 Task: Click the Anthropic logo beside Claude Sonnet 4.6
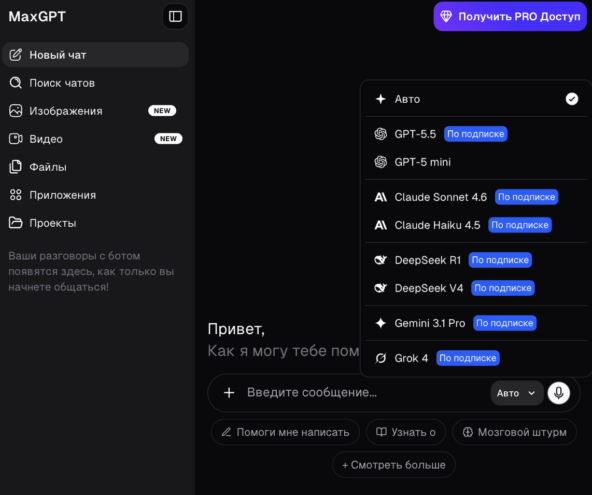[381, 197]
